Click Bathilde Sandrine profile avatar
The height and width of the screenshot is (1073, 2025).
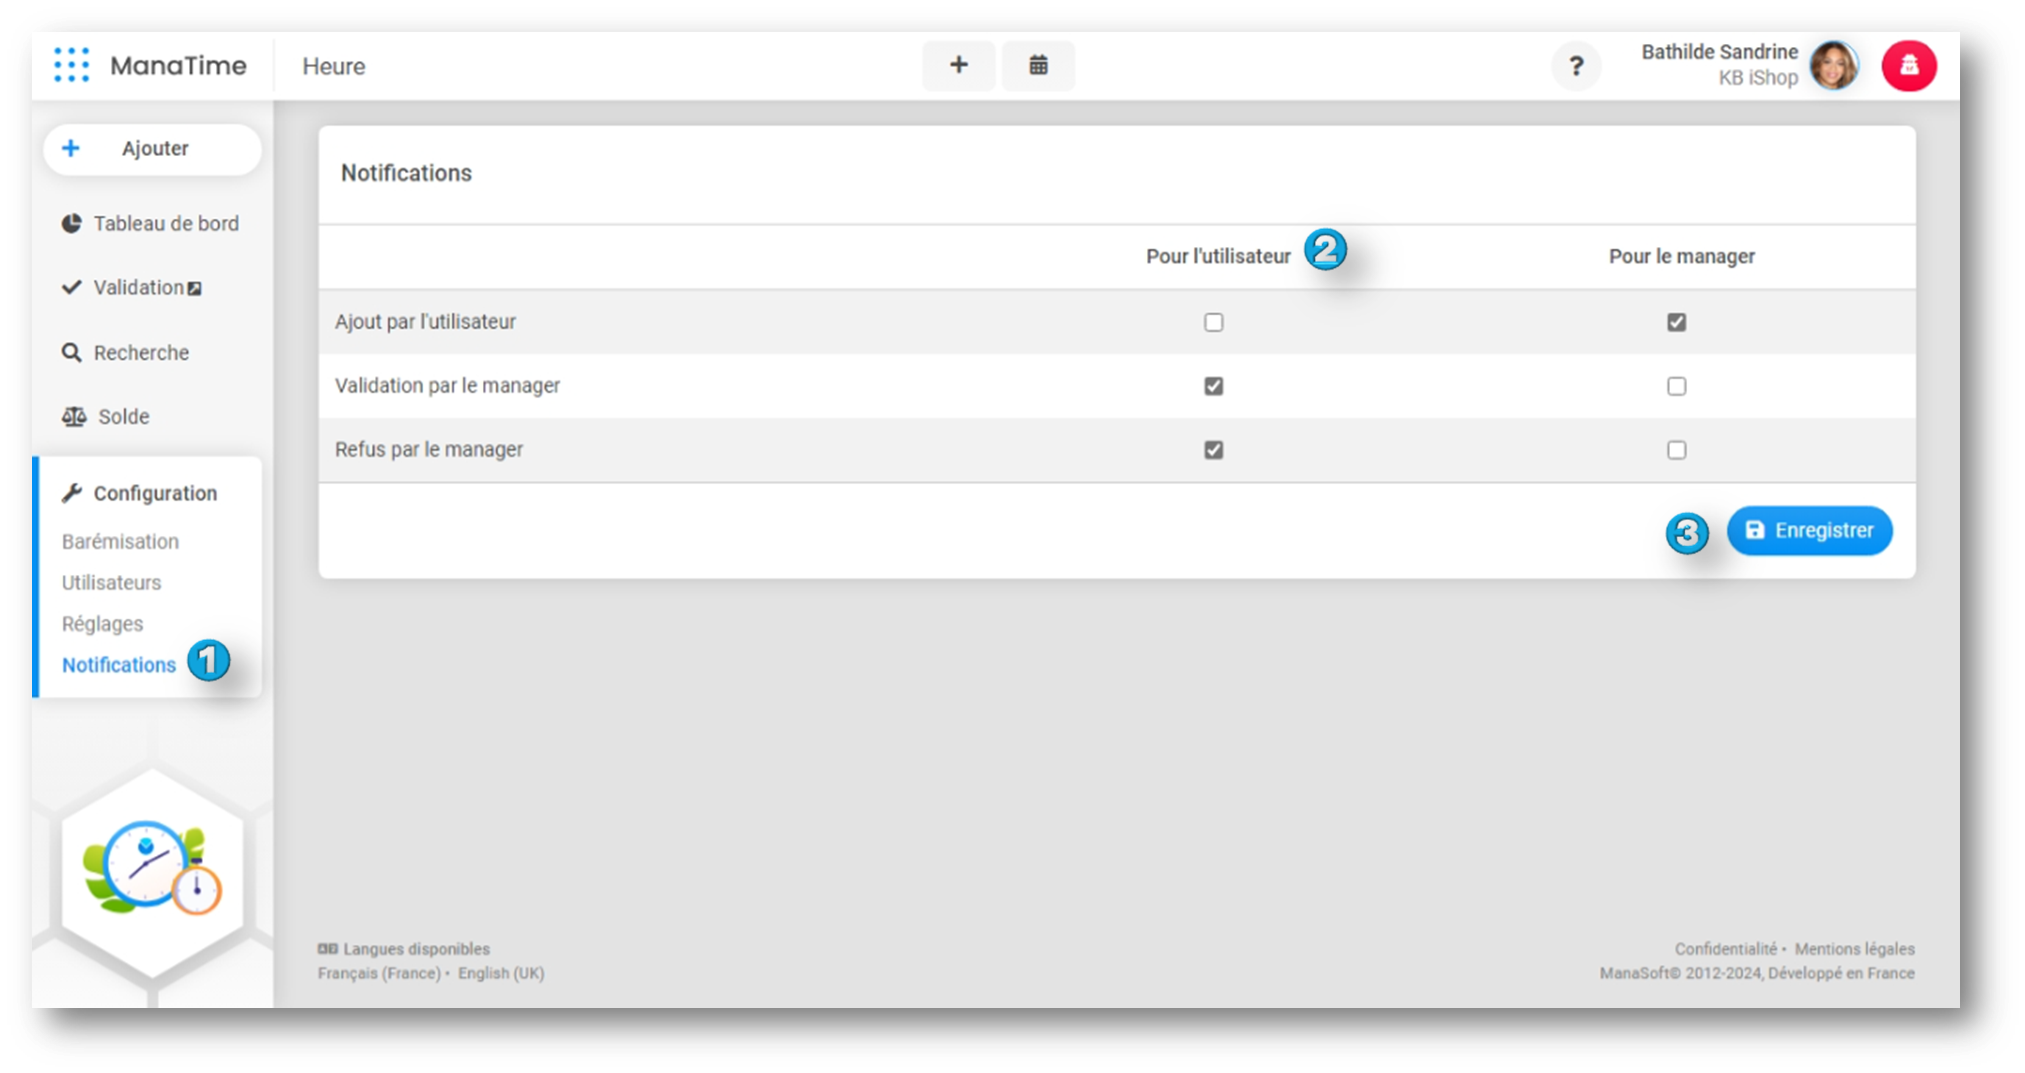tap(1834, 66)
